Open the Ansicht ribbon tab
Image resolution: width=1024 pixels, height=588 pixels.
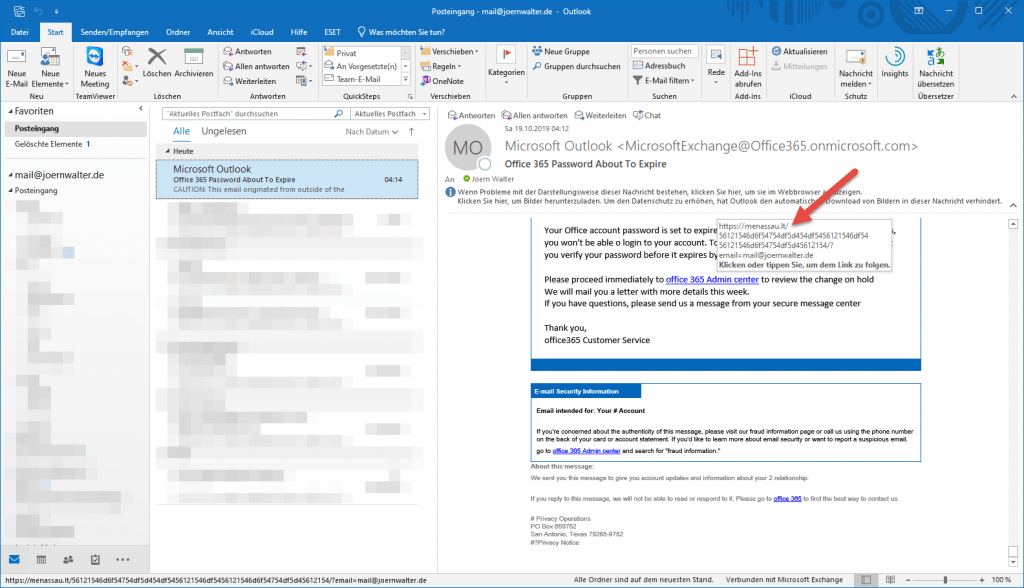tap(220, 32)
